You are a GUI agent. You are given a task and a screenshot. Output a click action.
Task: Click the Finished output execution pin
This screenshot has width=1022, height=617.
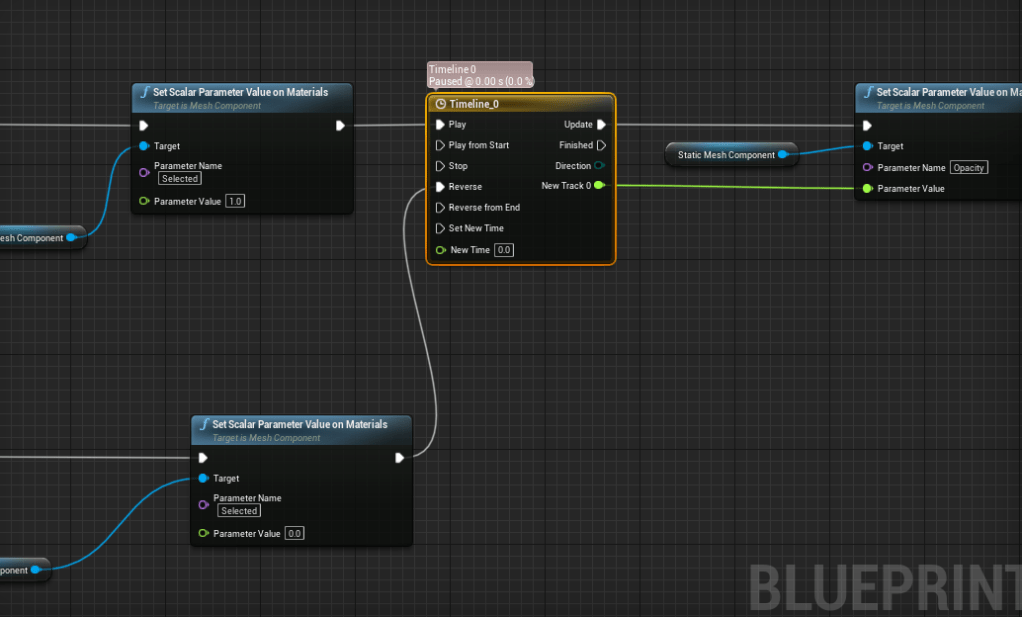[x=601, y=146]
